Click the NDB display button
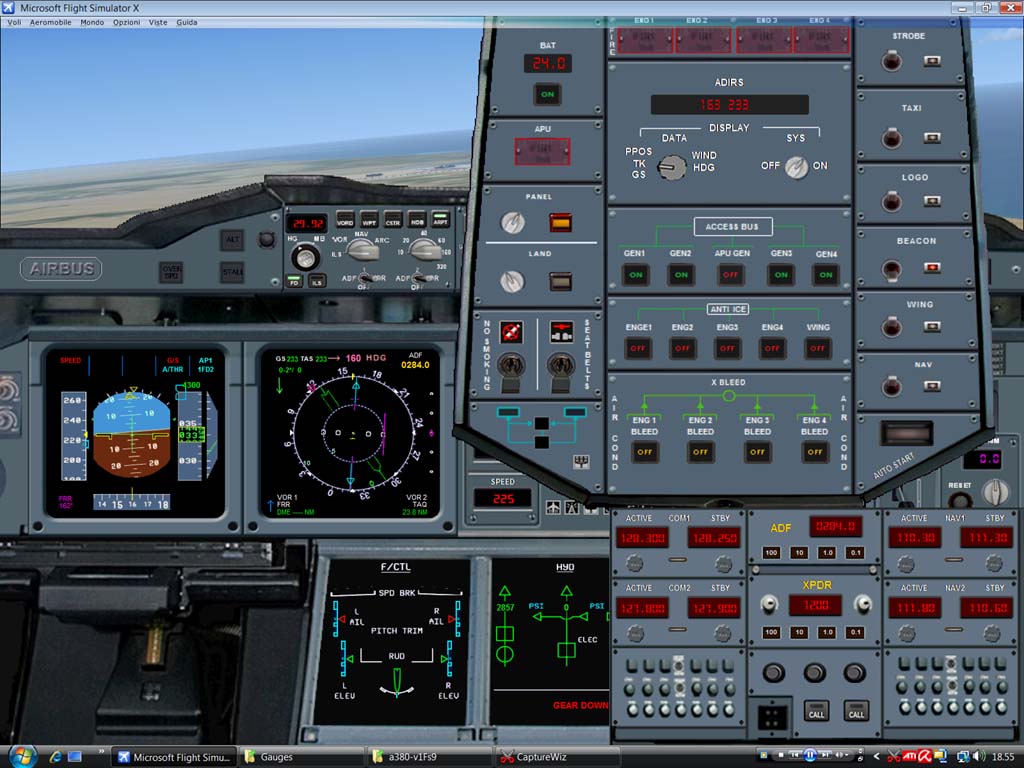The height and width of the screenshot is (768, 1024). click(x=417, y=219)
